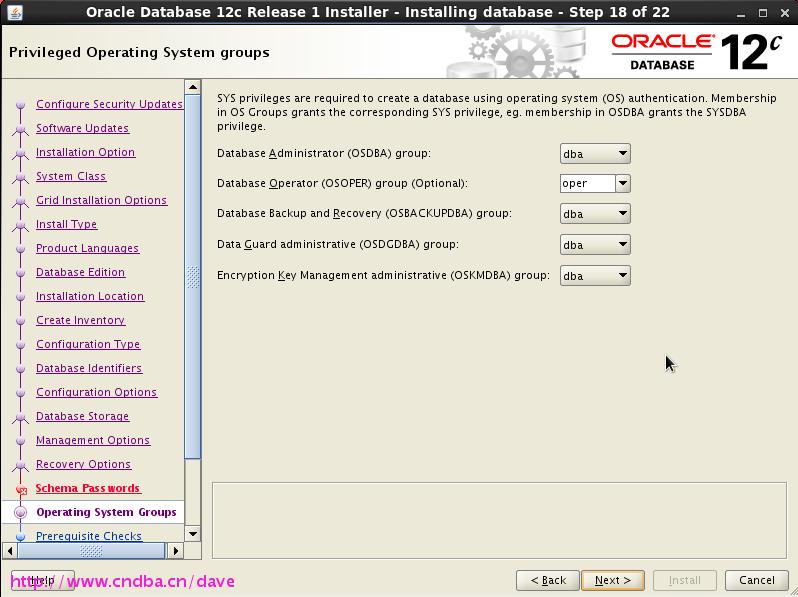Click the step list horizontal scrollbar thumb
This screenshot has height=597, width=798.
tap(91, 551)
